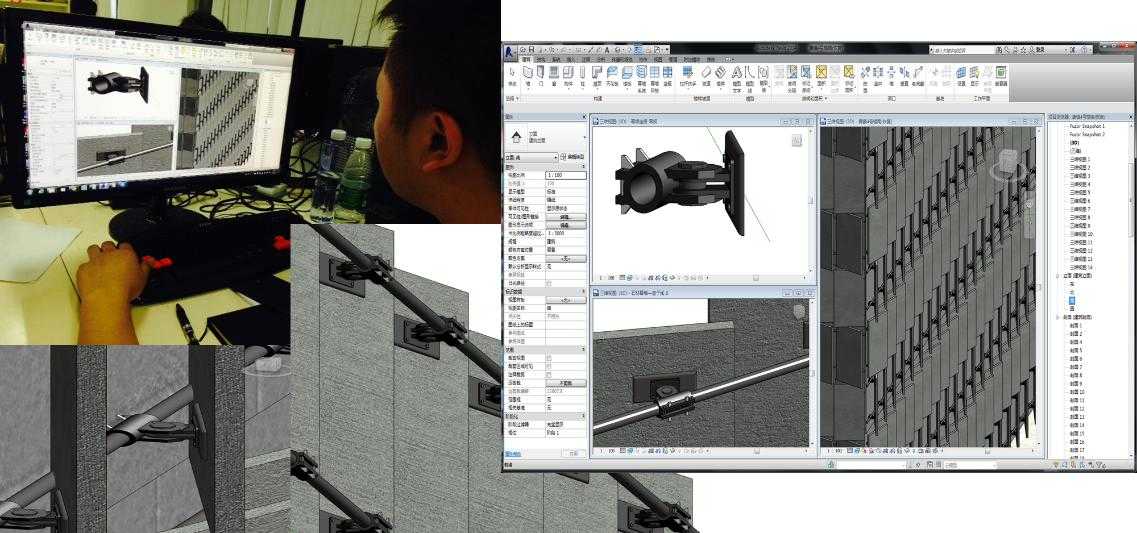Toggle the 注释裁剪 checkbox in Properties
Viewport: 1137px width, 533px height.
coord(548,374)
